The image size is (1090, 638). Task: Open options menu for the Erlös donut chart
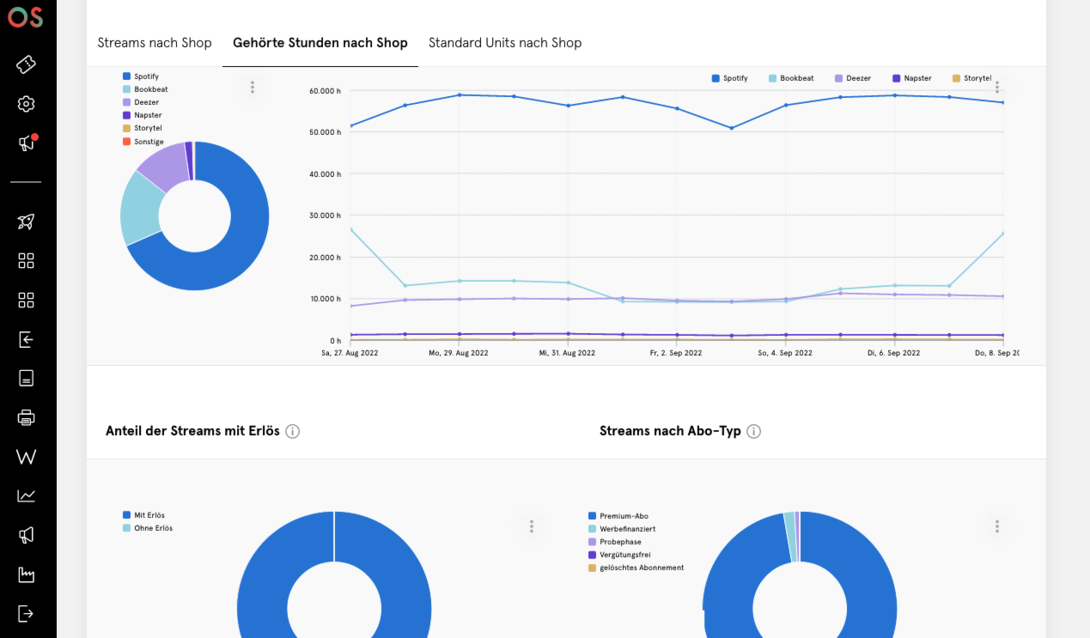coord(532,526)
